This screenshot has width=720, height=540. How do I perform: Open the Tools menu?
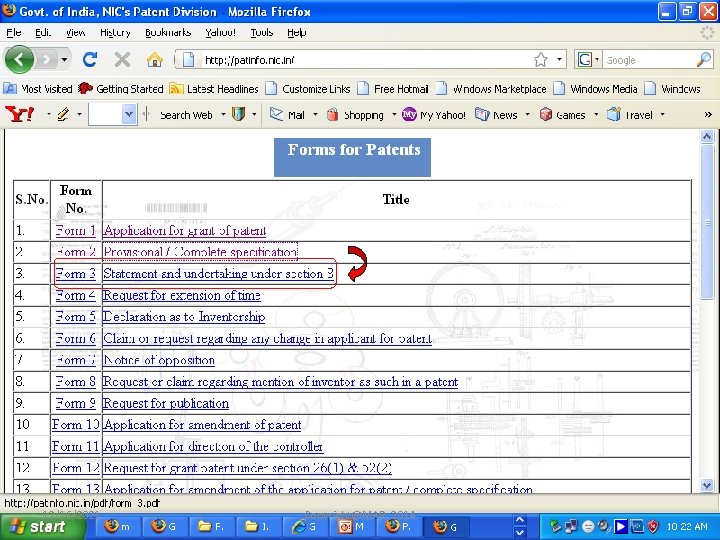pyautogui.click(x=262, y=33)
